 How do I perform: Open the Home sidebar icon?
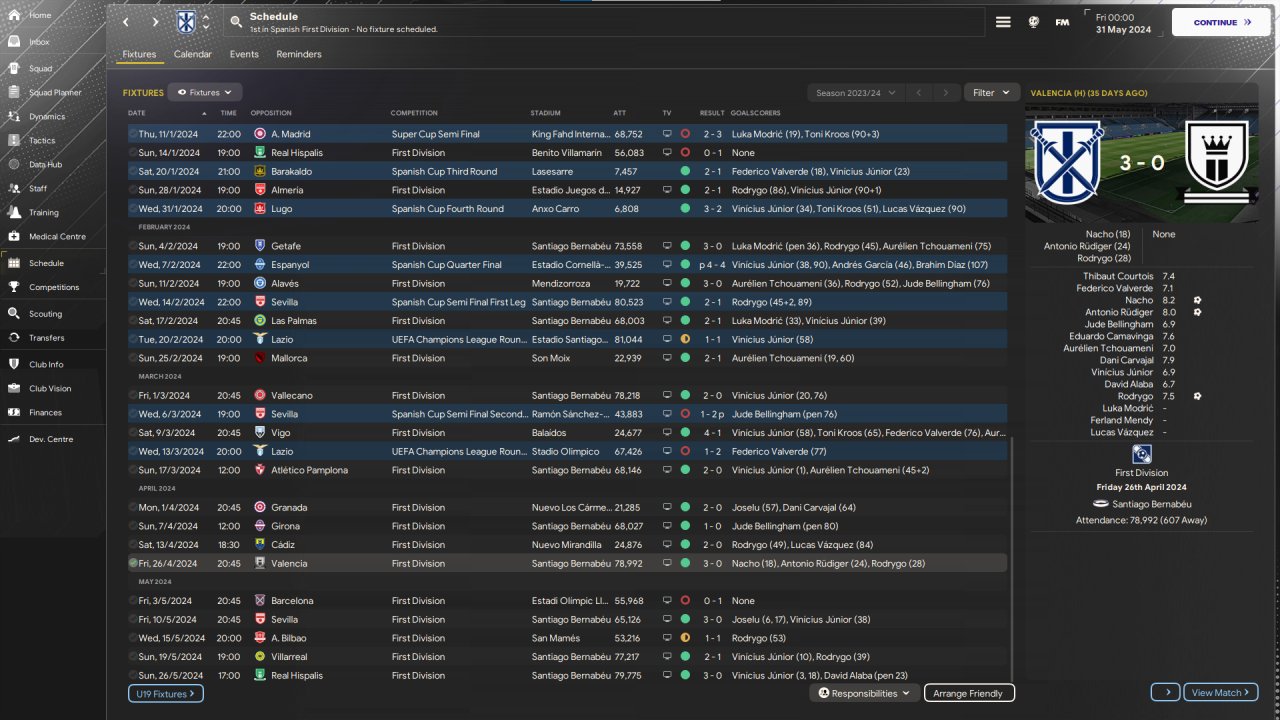point(14,15)
